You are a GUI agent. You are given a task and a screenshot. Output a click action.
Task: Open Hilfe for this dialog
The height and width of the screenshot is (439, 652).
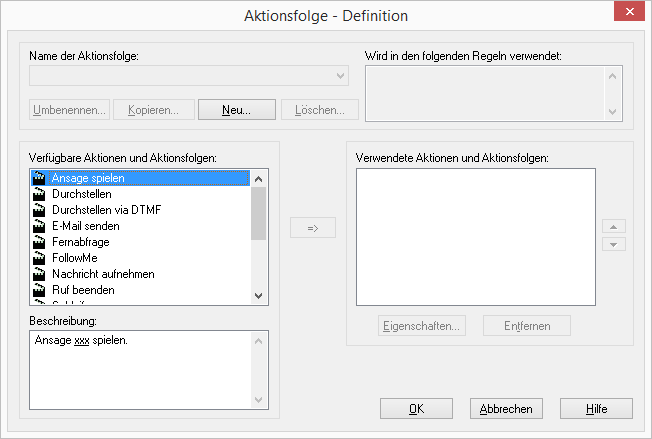[x=596, y=408]
